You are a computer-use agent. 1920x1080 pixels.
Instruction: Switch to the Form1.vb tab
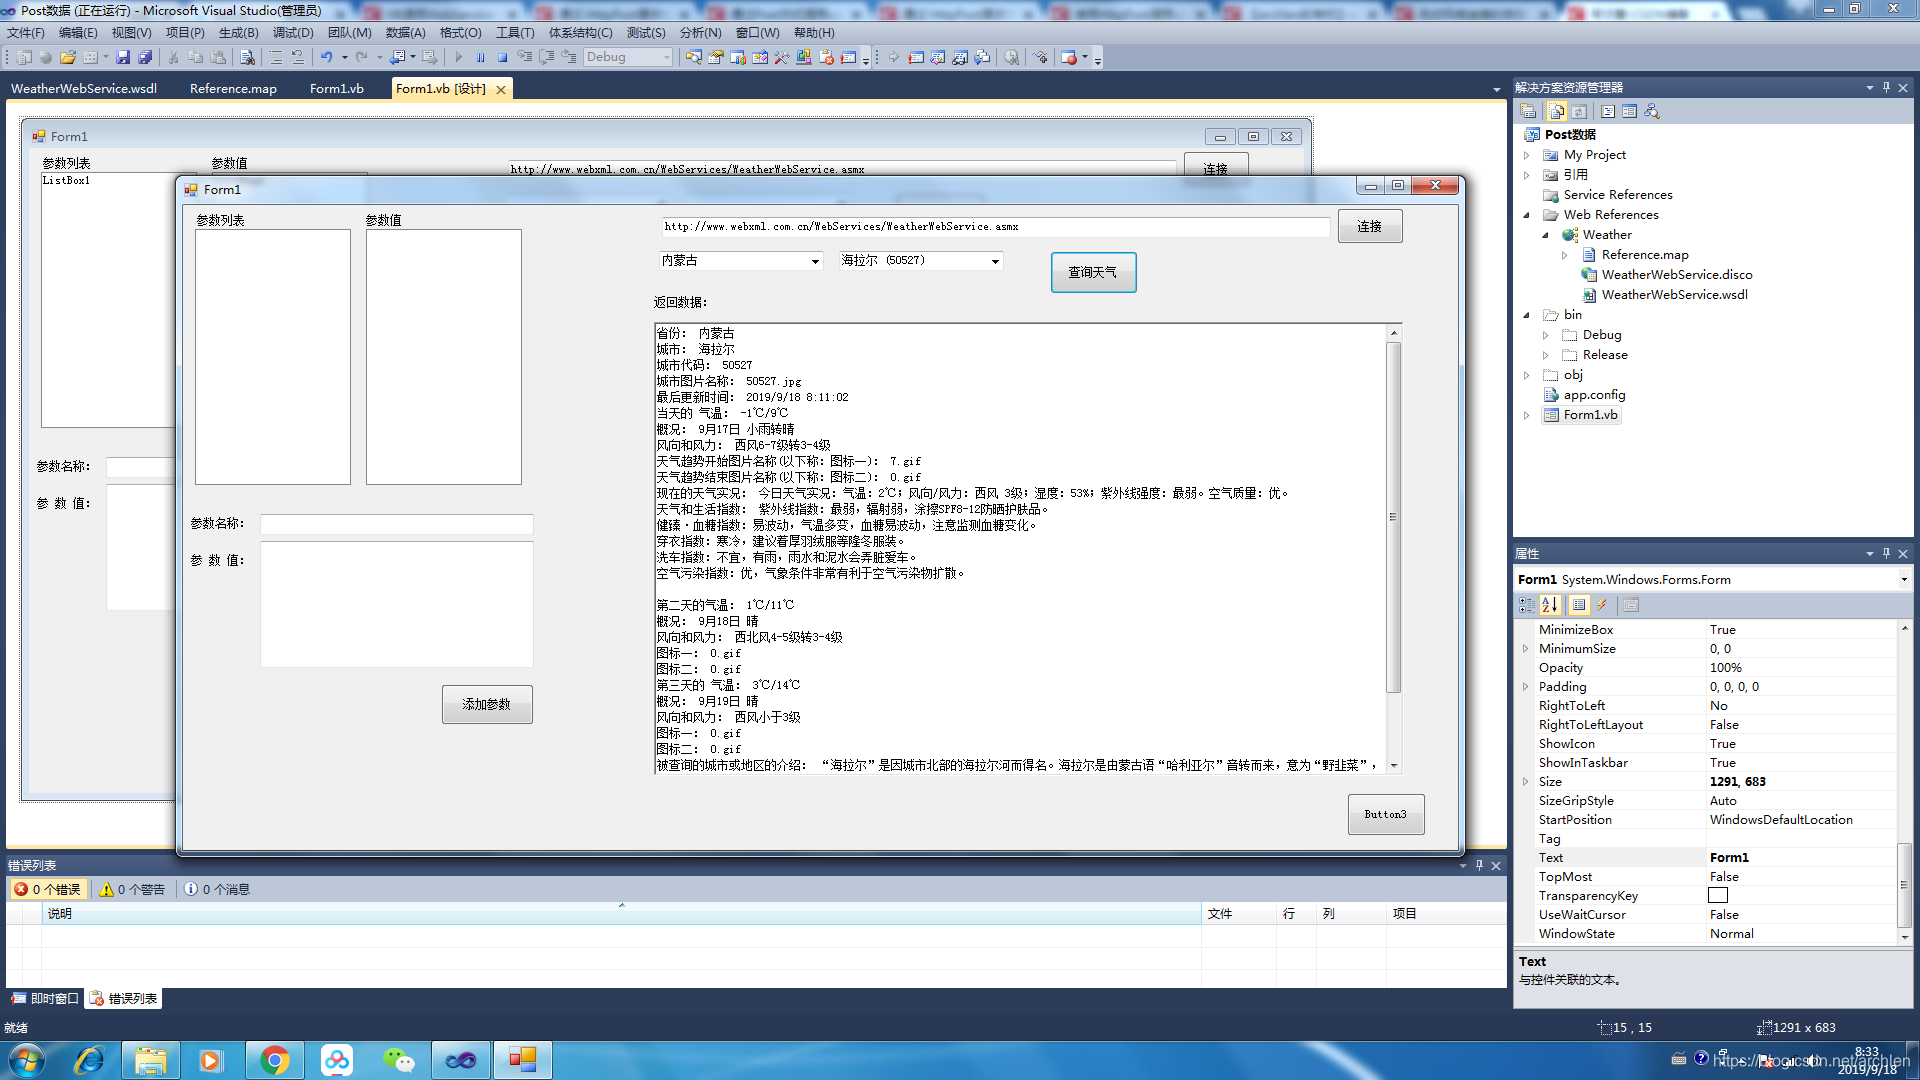(336, 89)
